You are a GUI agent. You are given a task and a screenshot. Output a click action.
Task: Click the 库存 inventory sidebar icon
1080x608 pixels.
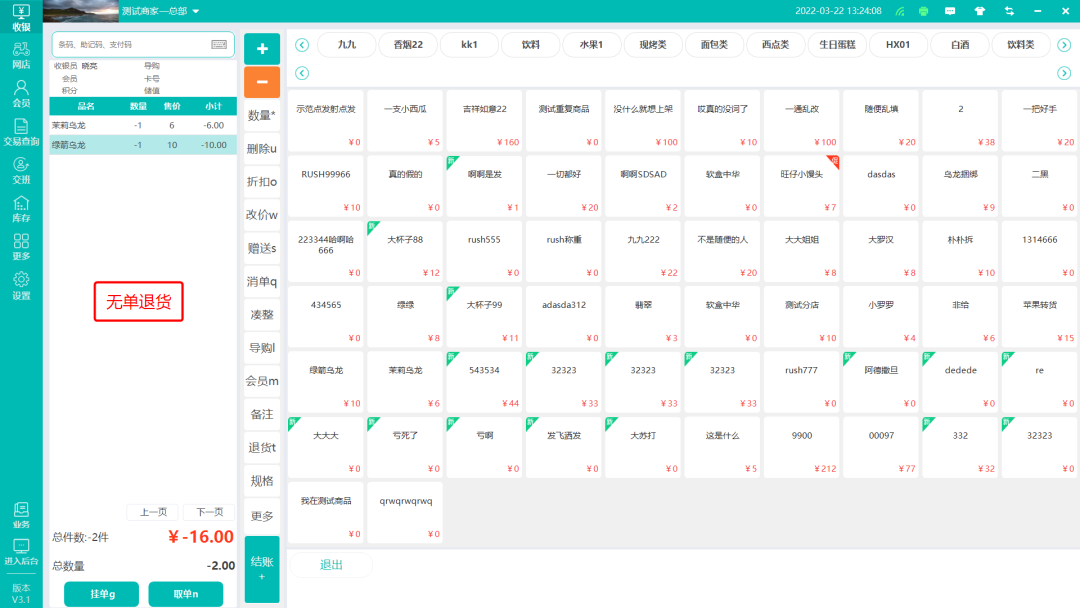point(21,209)
